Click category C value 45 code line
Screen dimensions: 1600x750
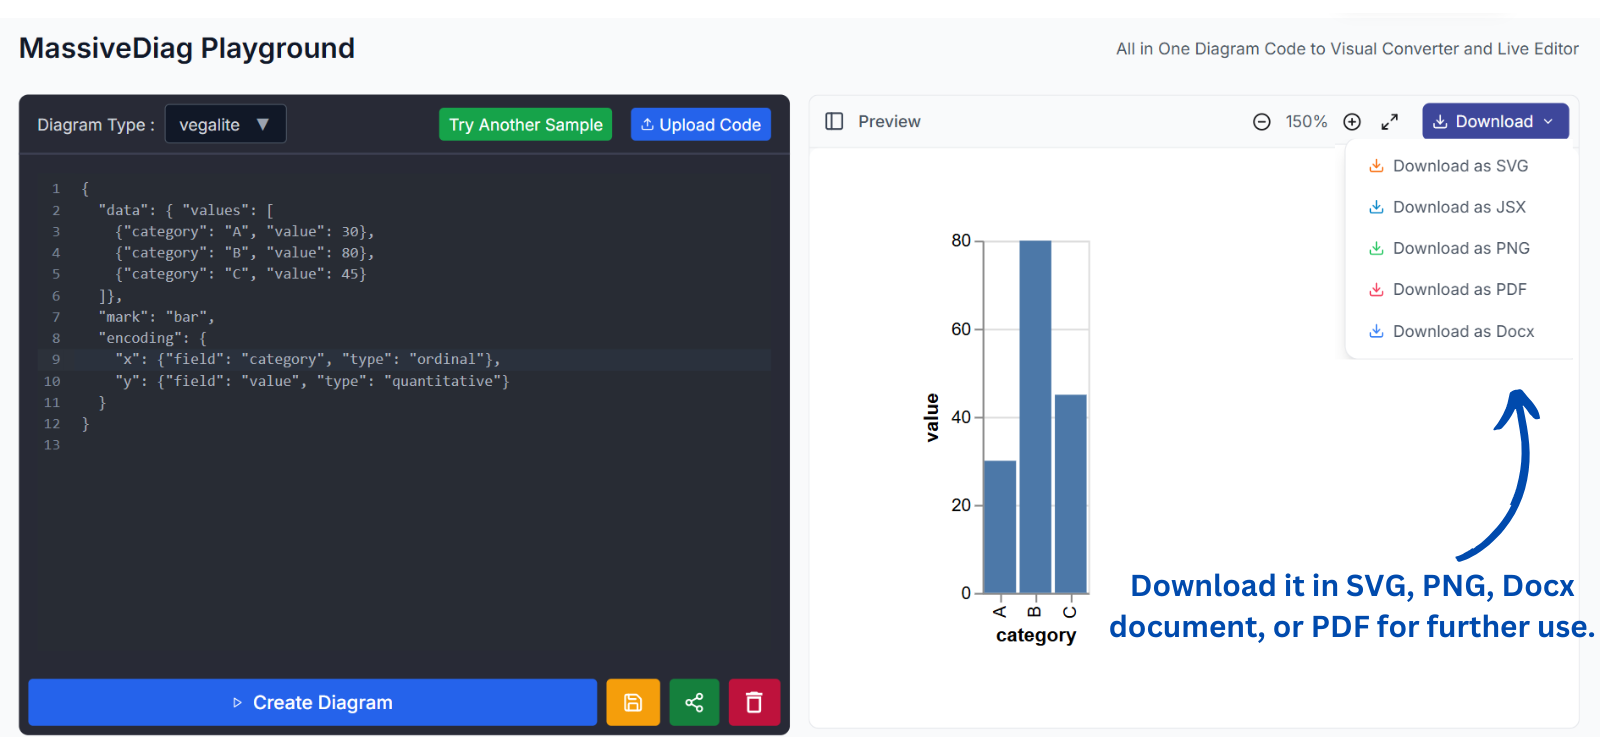click(241, 274)
